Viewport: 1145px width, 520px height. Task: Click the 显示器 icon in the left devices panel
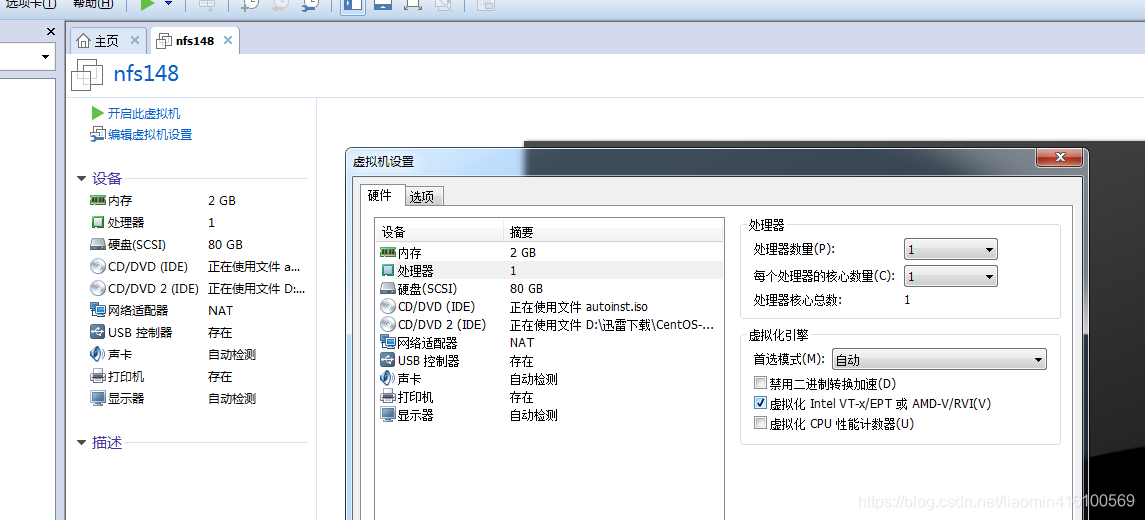pyautogui.click(x=98, y=398)
